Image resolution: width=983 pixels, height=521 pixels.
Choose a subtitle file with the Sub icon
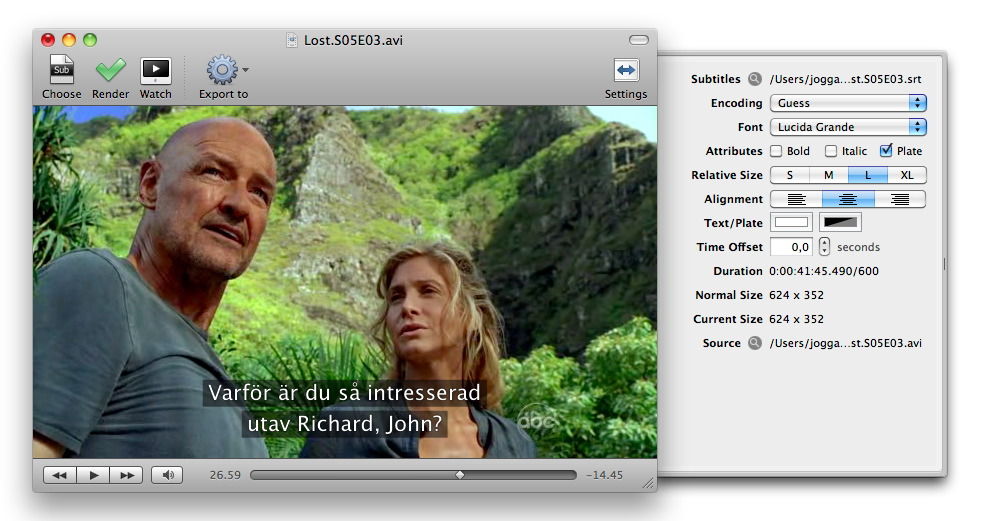[x=61, y=70]
